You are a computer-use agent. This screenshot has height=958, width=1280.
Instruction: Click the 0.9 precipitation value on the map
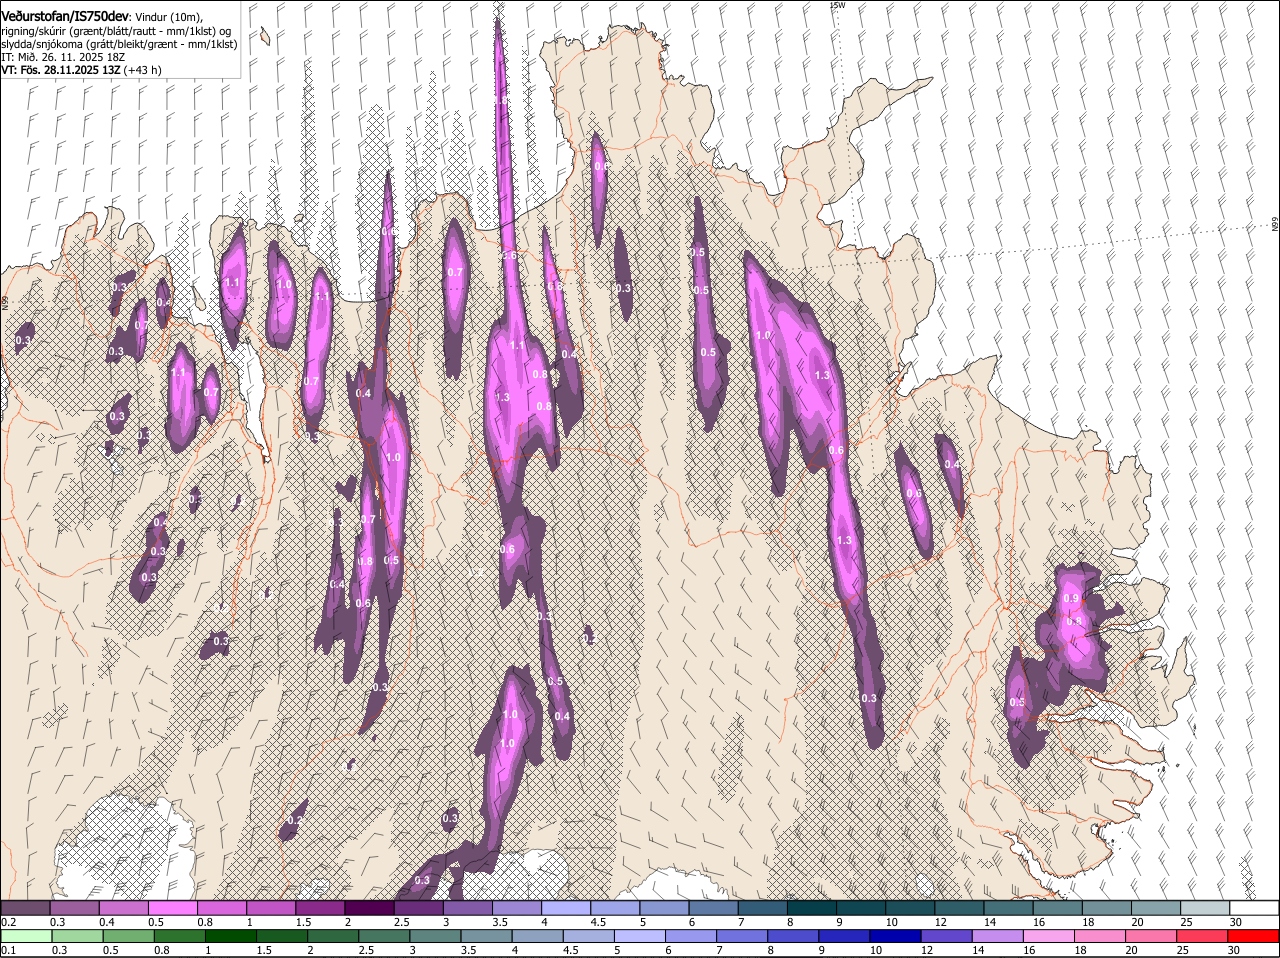[x=1071, y=599]
